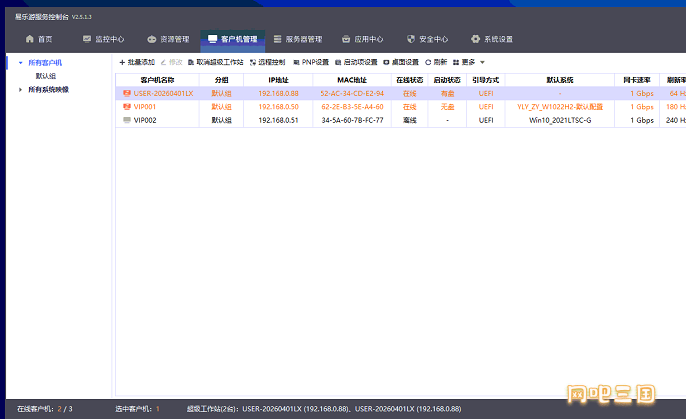Open 远程控制 remote control tool
686x419 pixels.
(267, 62)
